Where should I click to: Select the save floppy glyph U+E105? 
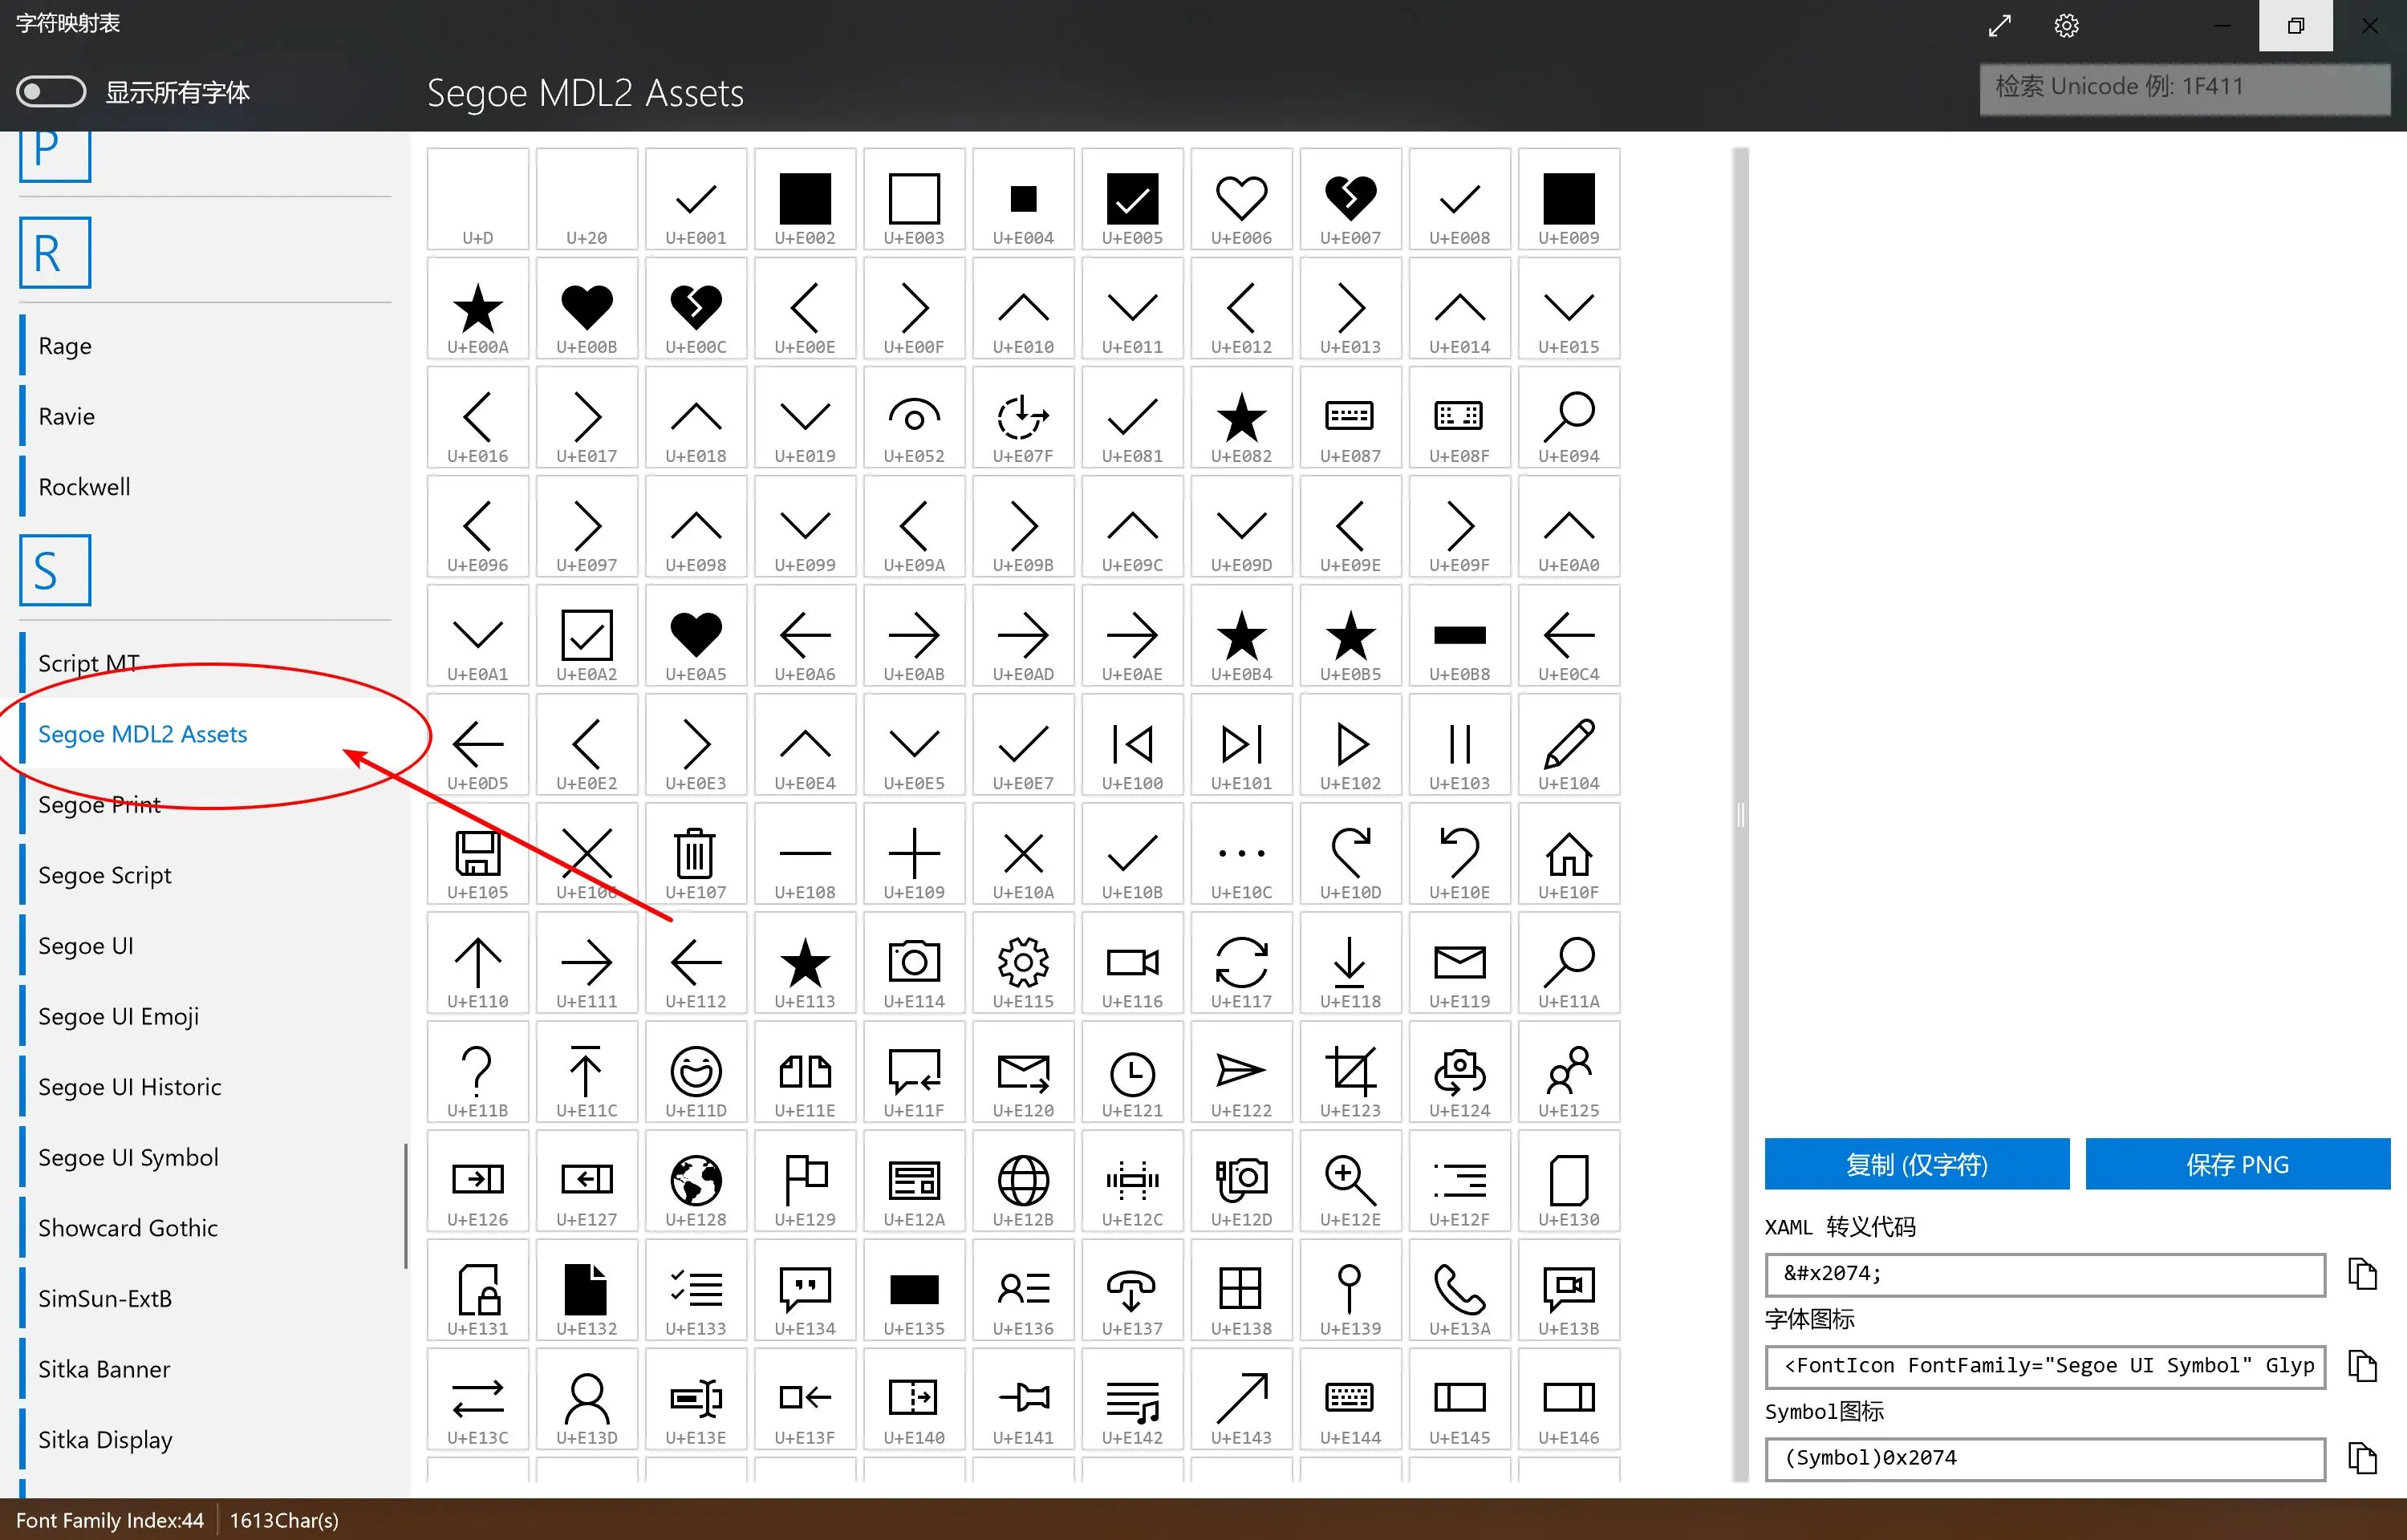click(x=477, y=854)
